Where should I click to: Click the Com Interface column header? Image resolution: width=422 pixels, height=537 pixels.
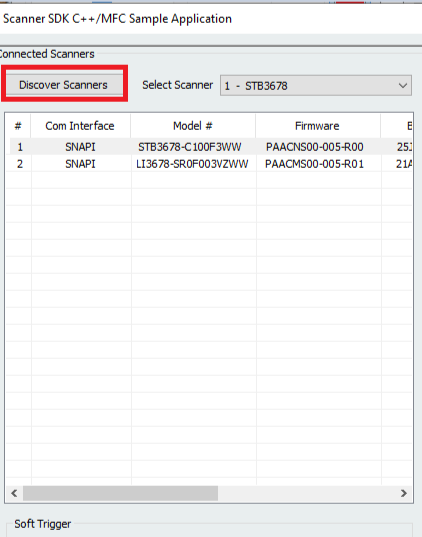tap(80, 126)
